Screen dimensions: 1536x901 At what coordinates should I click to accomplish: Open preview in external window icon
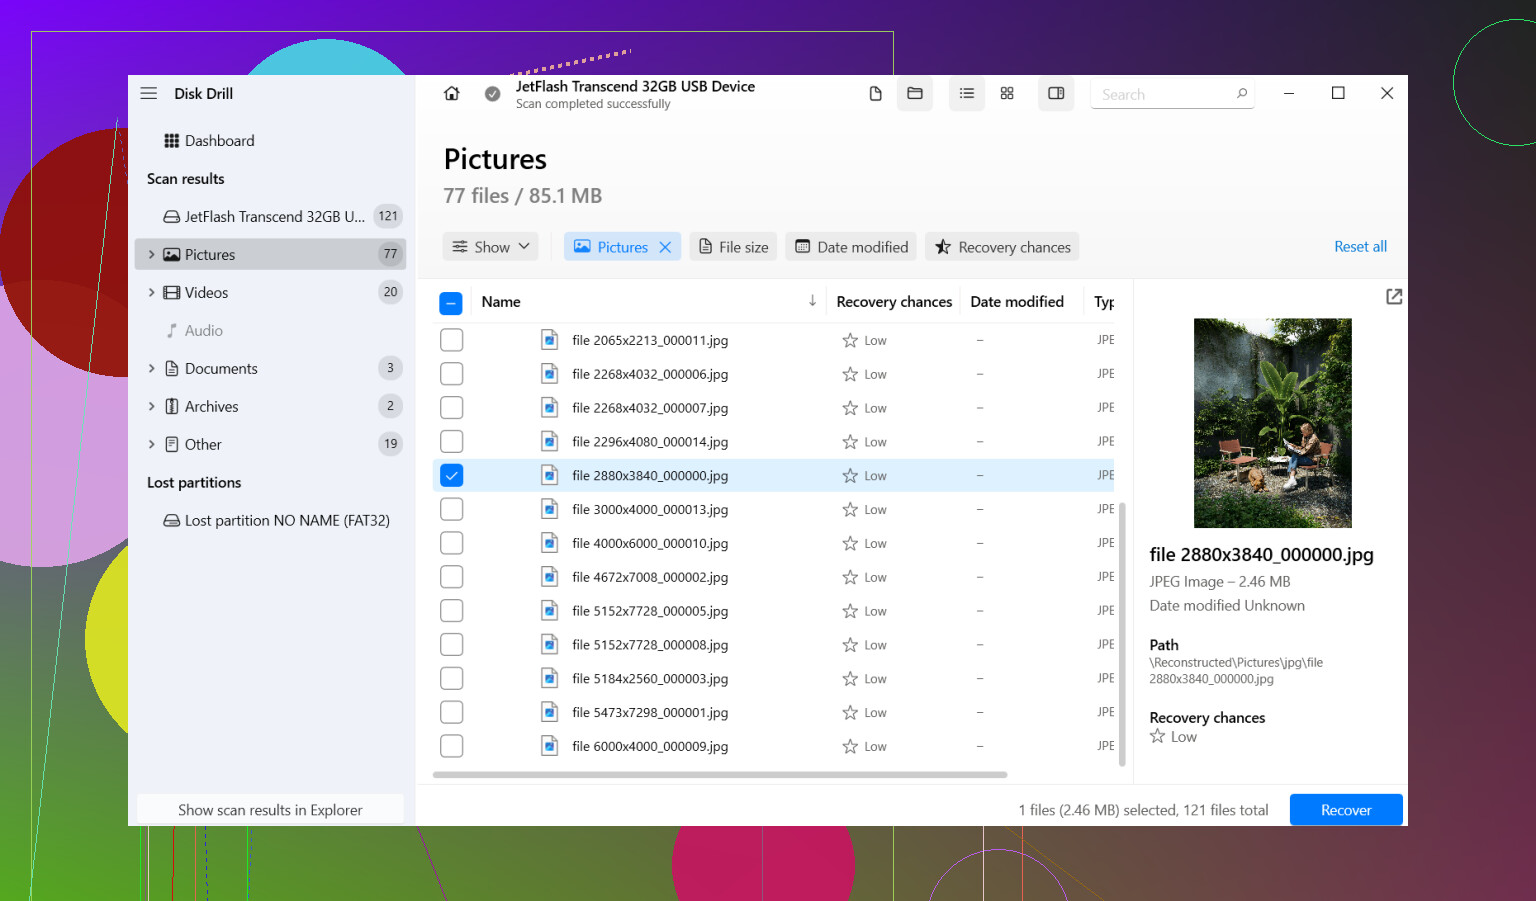click(1394, 297)
